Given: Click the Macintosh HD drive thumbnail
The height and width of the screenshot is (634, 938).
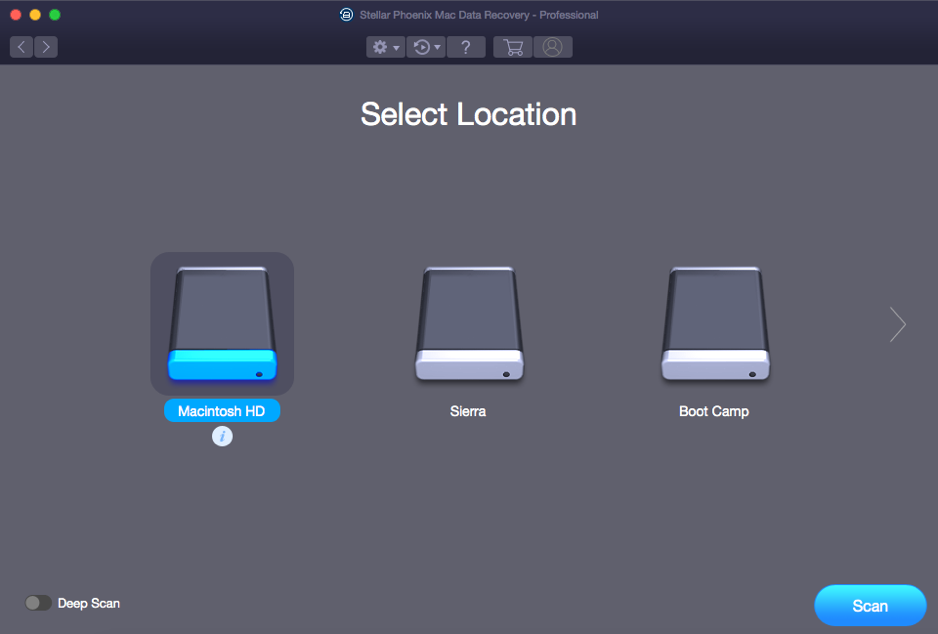Looking at the screenshot, I should [x=222, y=322].
